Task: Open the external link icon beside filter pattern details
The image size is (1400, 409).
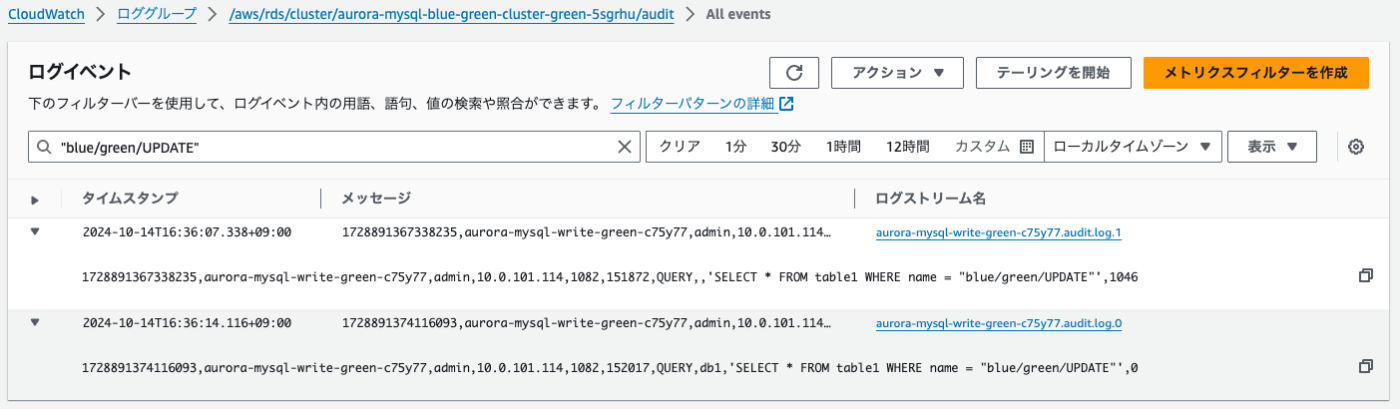Action: 787,103
